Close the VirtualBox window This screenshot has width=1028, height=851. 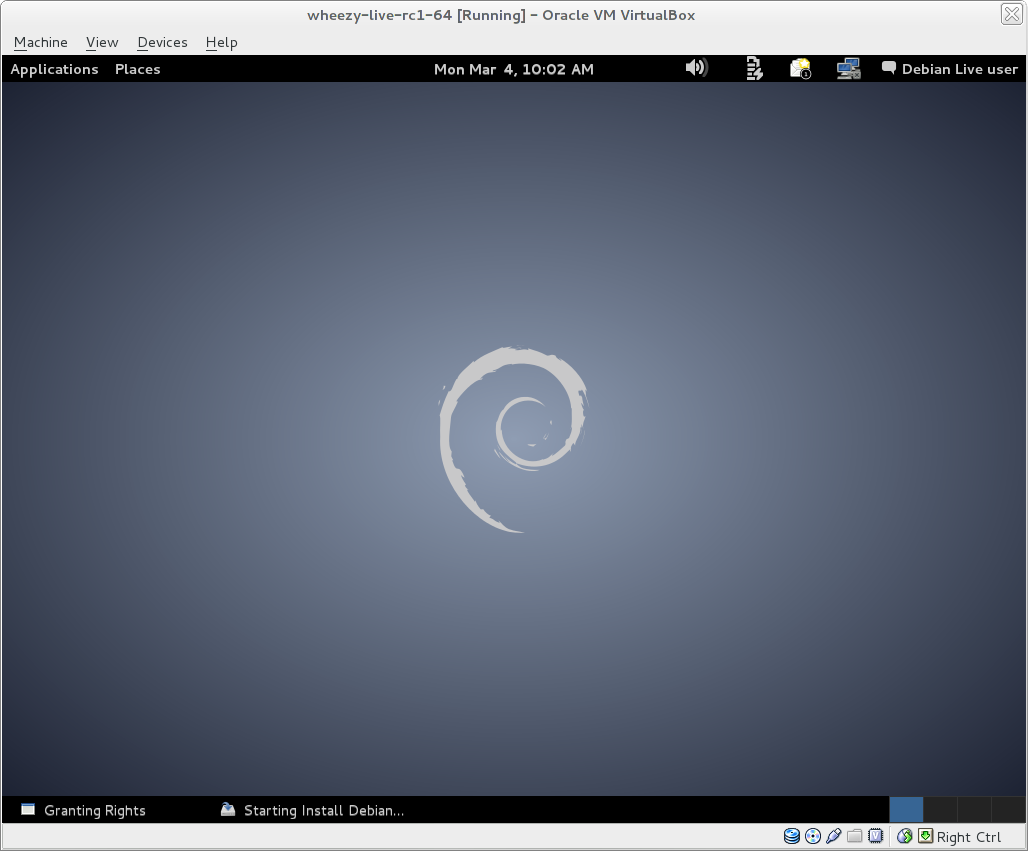1012,14
